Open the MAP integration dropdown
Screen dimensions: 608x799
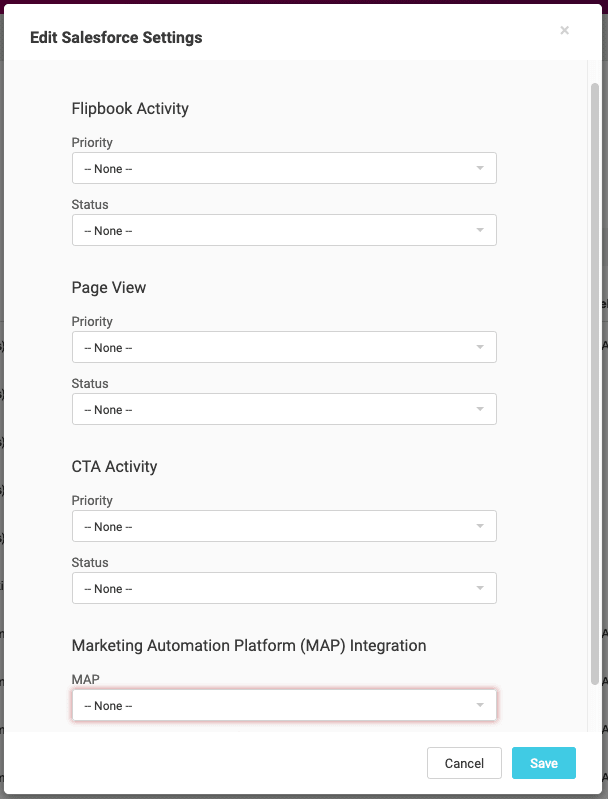pos(284,705)
